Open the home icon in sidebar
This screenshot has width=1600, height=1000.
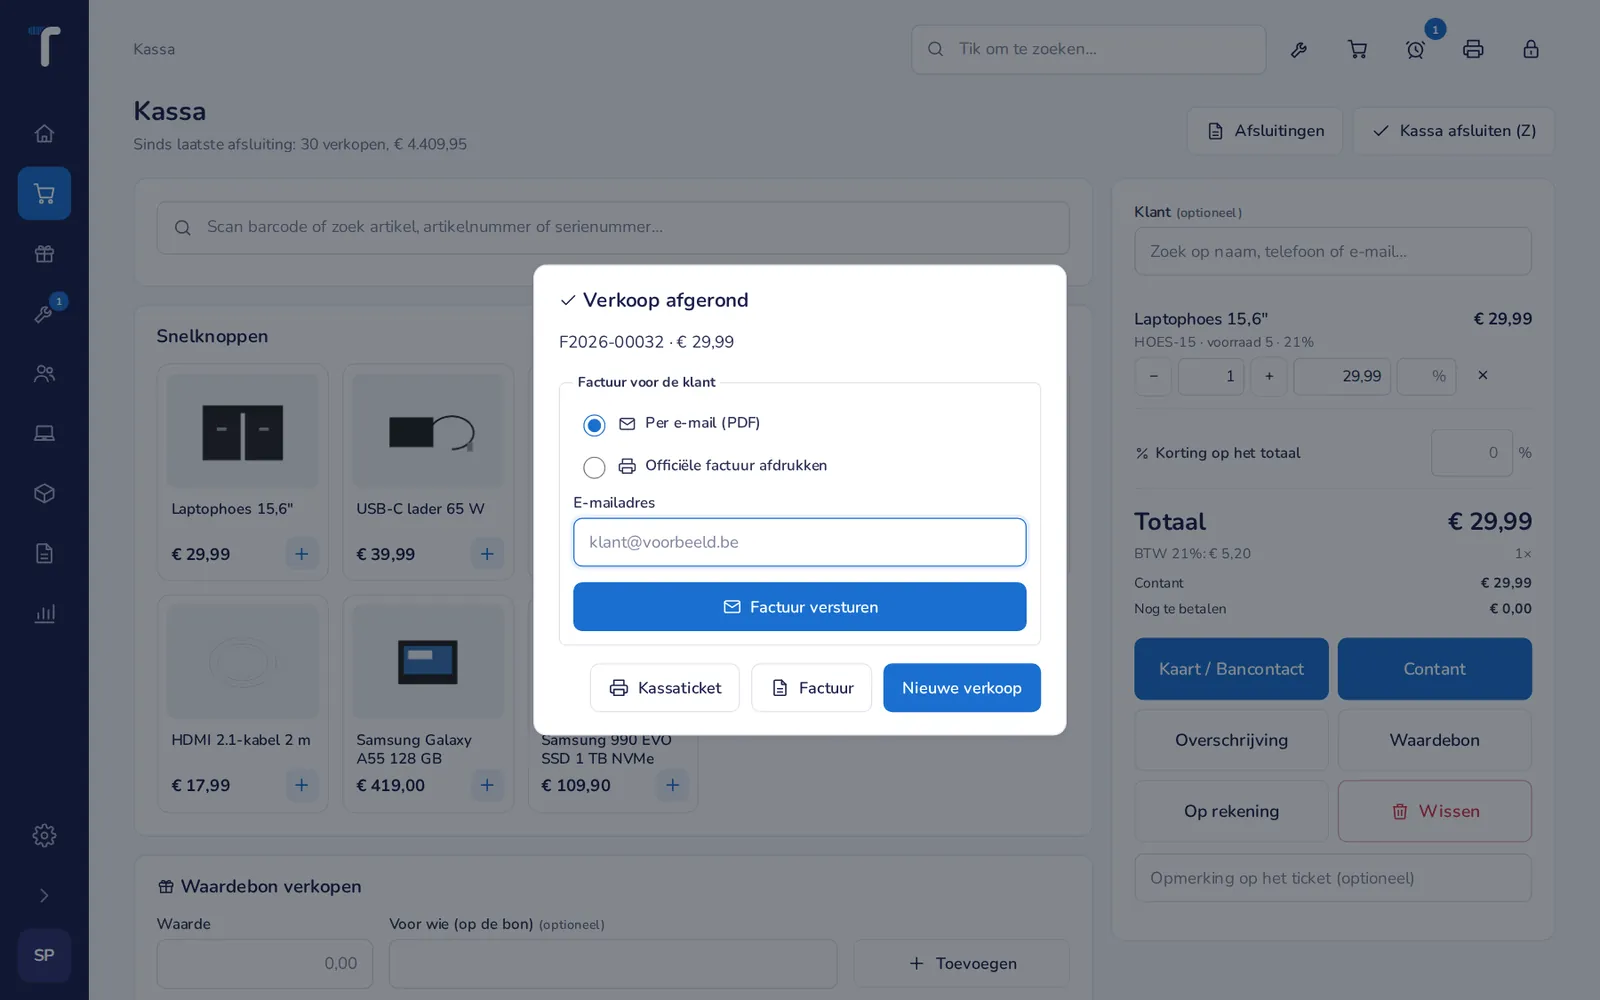44,133
